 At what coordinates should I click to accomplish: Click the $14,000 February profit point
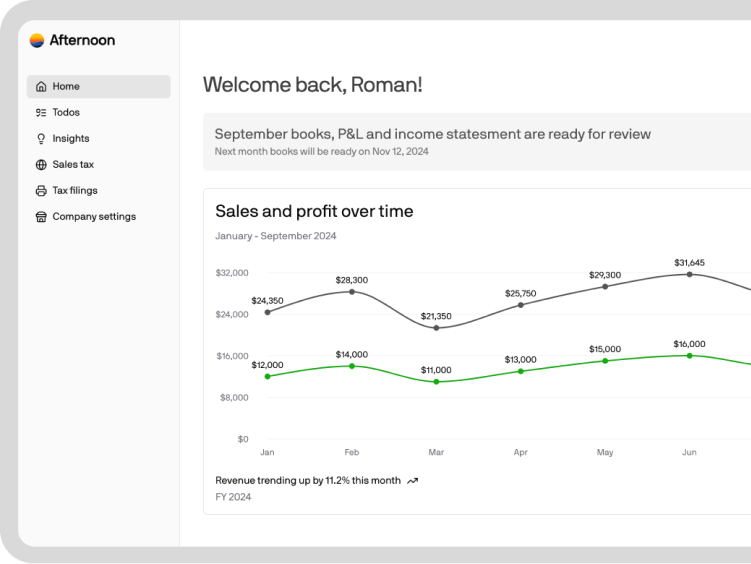(352, 366)
